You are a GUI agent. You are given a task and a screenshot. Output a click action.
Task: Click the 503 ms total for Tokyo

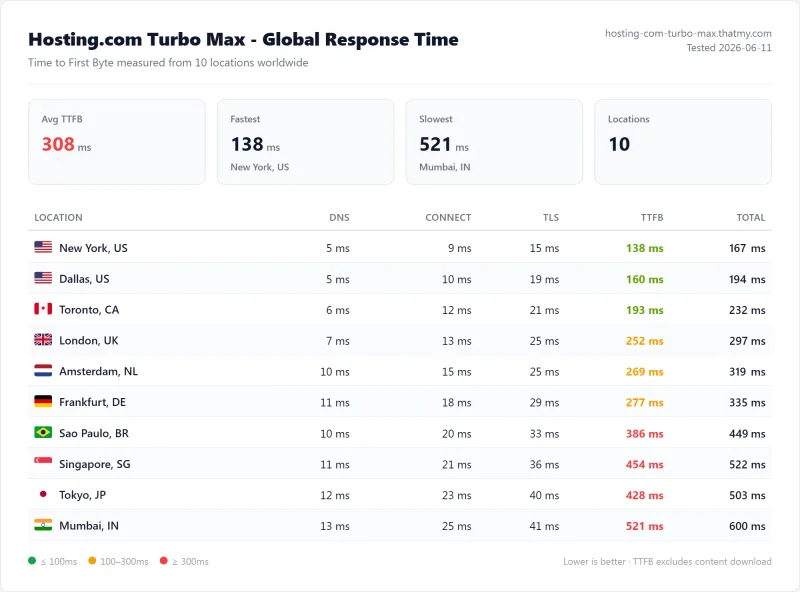[x=747, y=495]
